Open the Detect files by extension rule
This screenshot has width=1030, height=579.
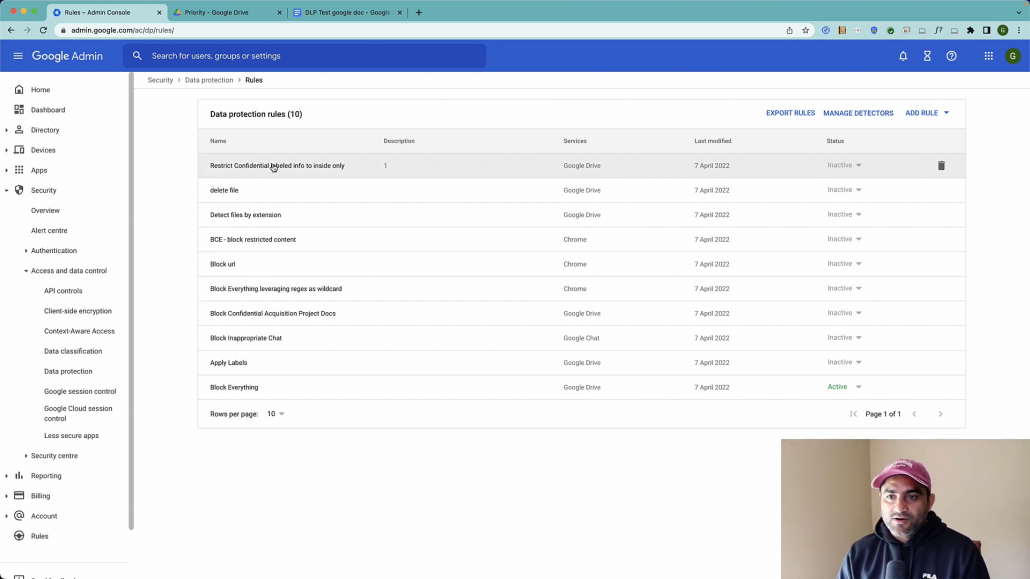[x=246, y=215]
